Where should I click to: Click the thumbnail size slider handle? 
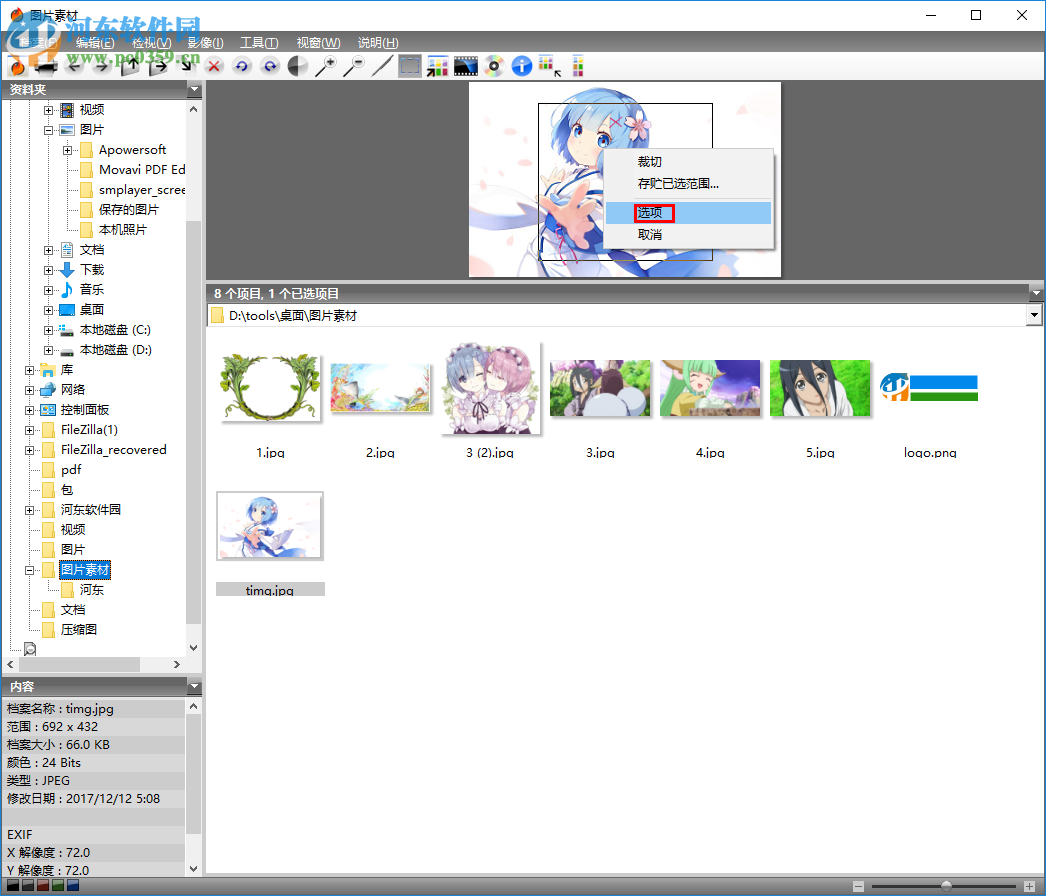946,886
